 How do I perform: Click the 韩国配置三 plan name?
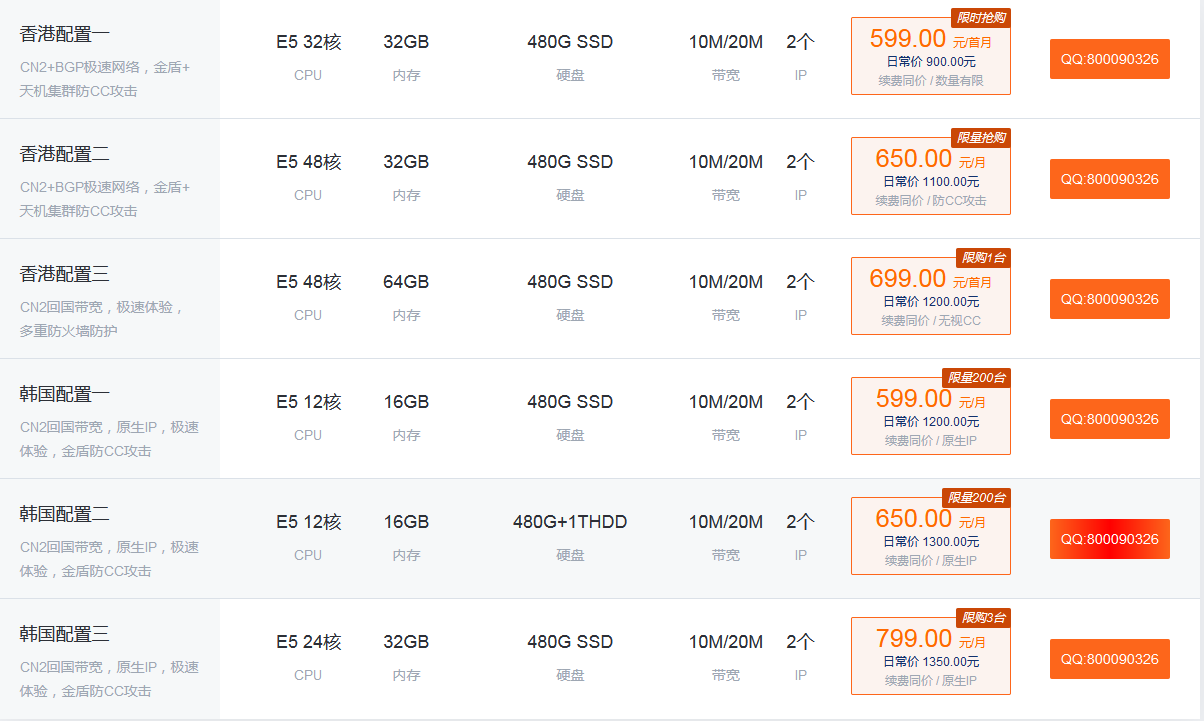[x=65, y=634]
